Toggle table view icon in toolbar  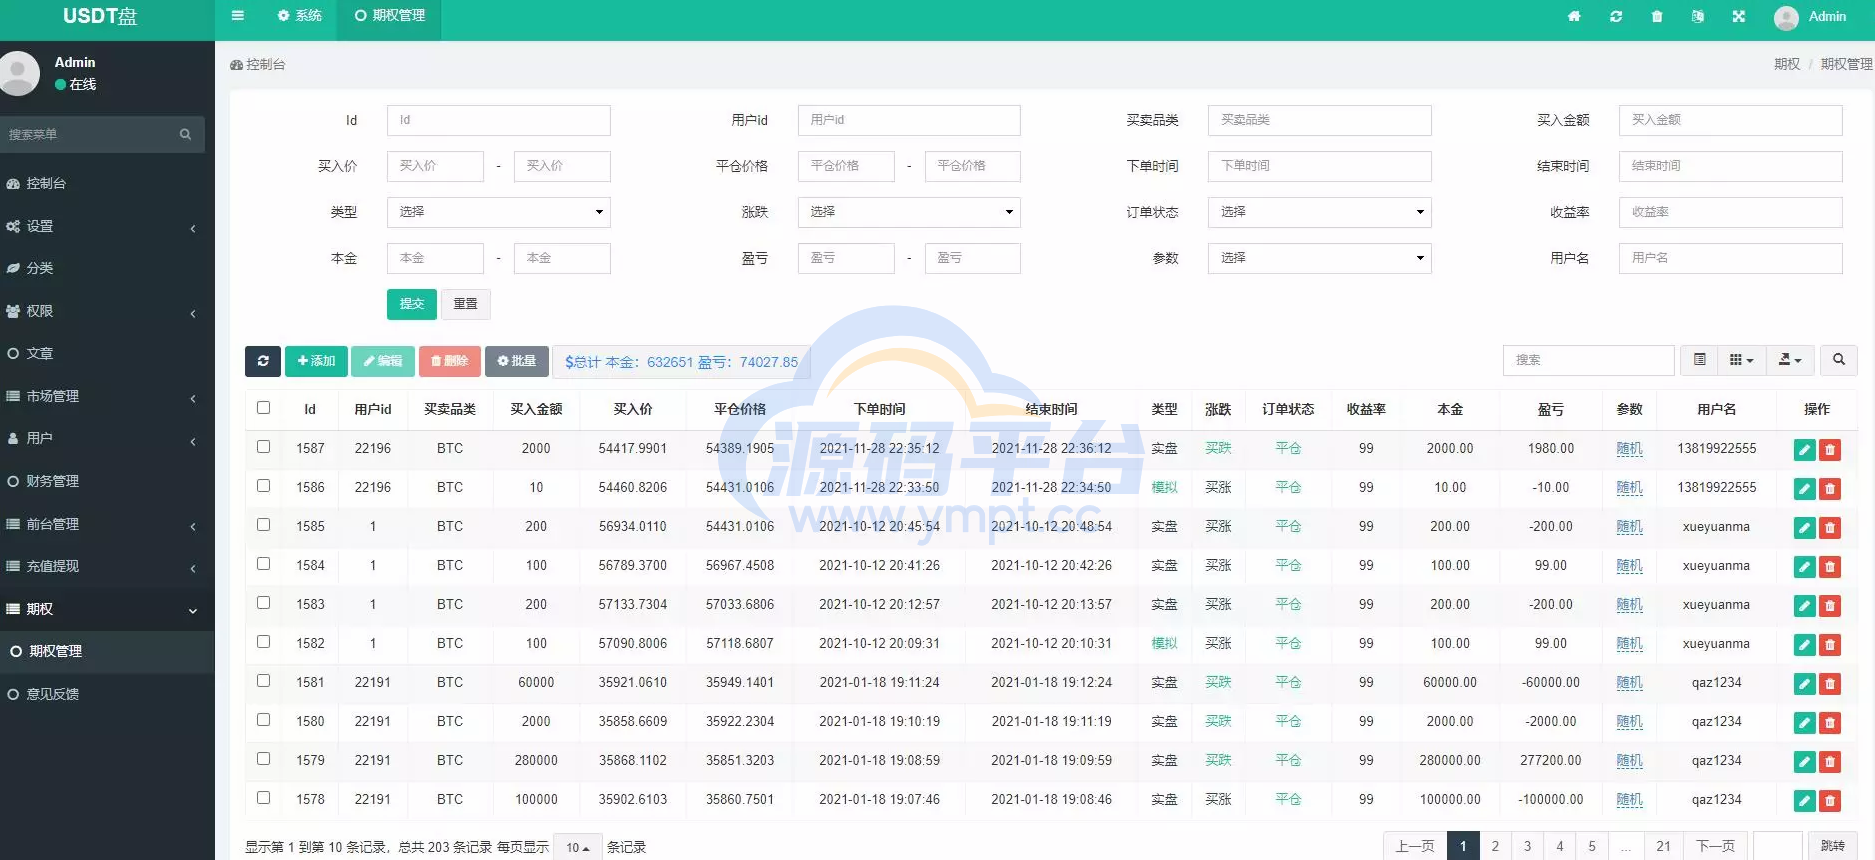click(x=1699, y=360)
